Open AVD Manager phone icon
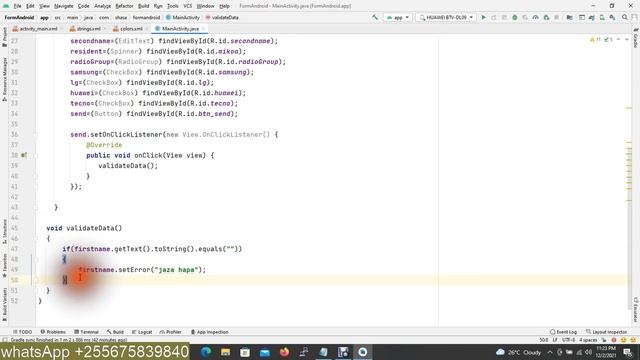This screenshot has height=360, width=640. point(602,18)
